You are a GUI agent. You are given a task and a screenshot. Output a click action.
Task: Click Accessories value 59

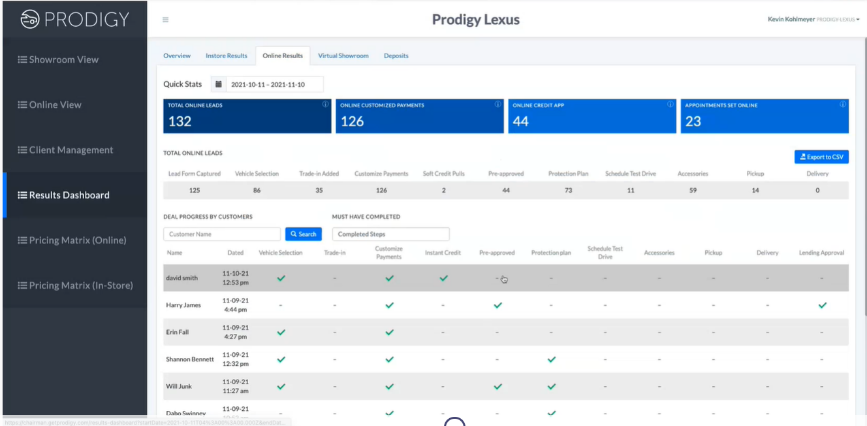point(693,190)
